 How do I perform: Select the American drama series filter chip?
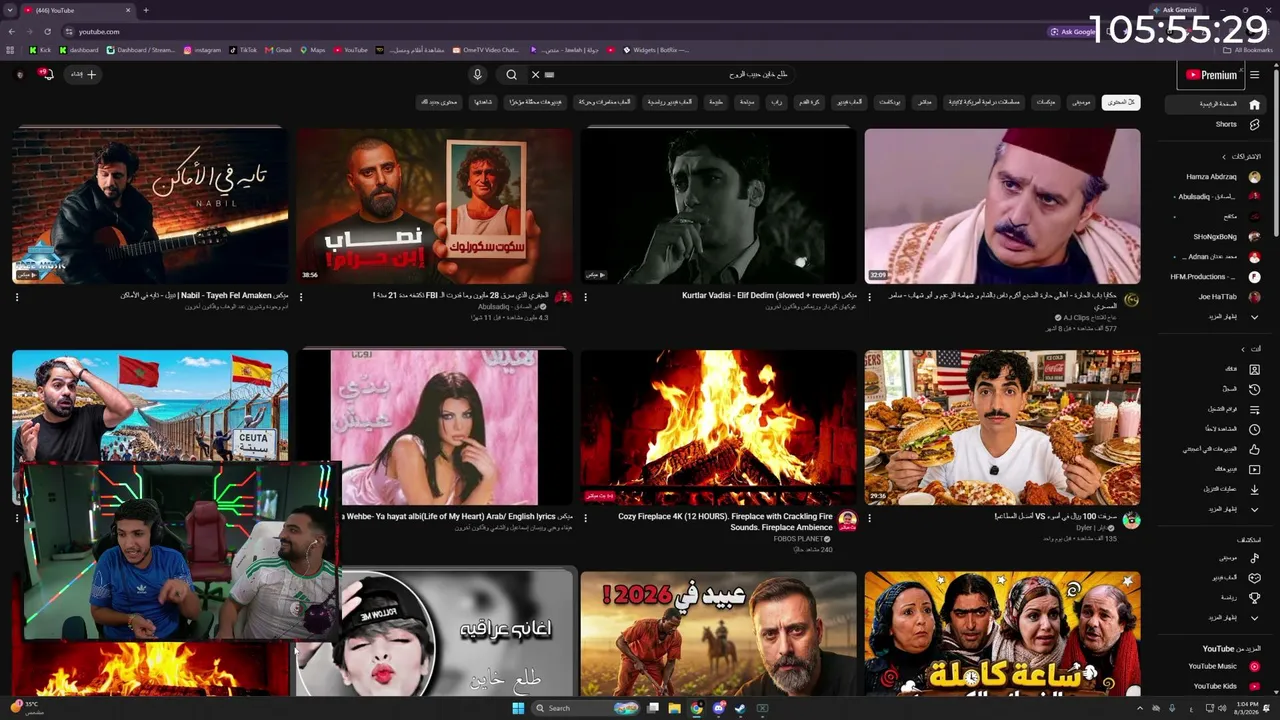[x=984, y=102]
